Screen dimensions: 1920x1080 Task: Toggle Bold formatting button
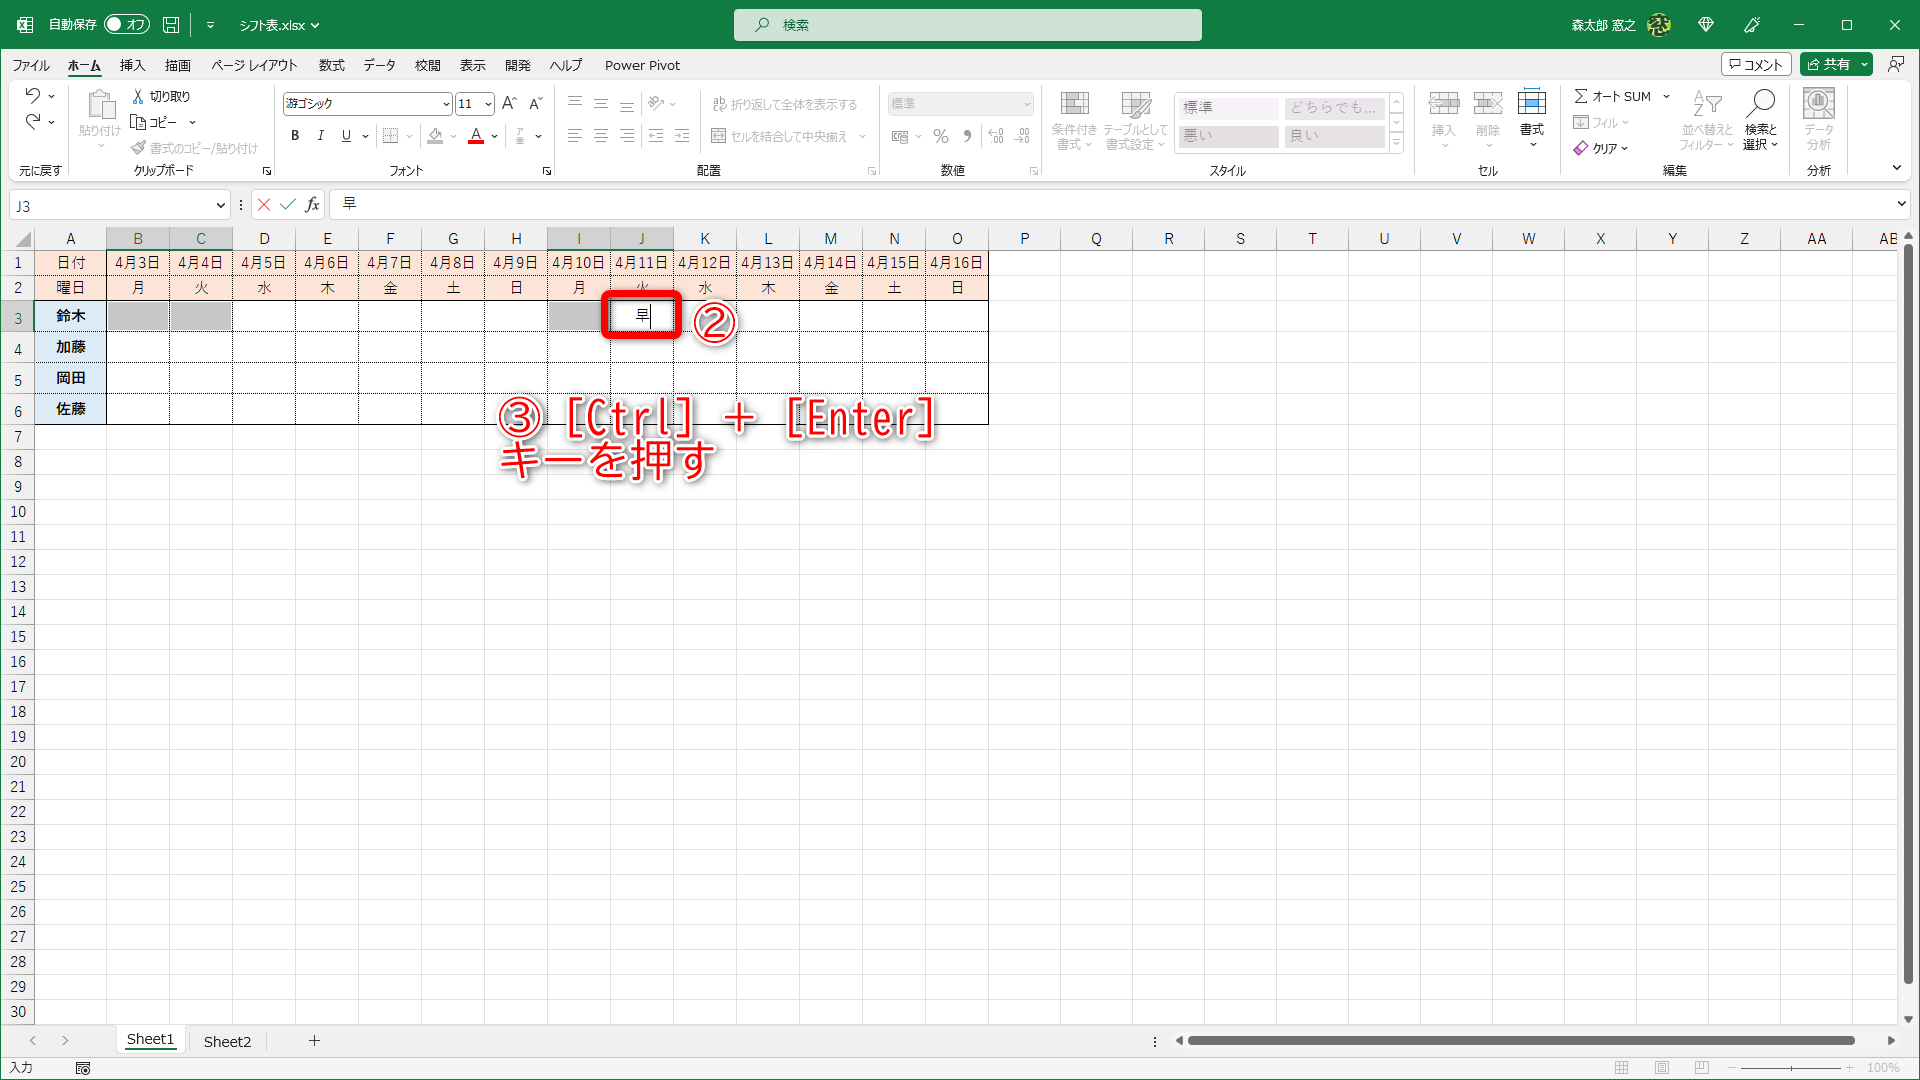[295, 136]
